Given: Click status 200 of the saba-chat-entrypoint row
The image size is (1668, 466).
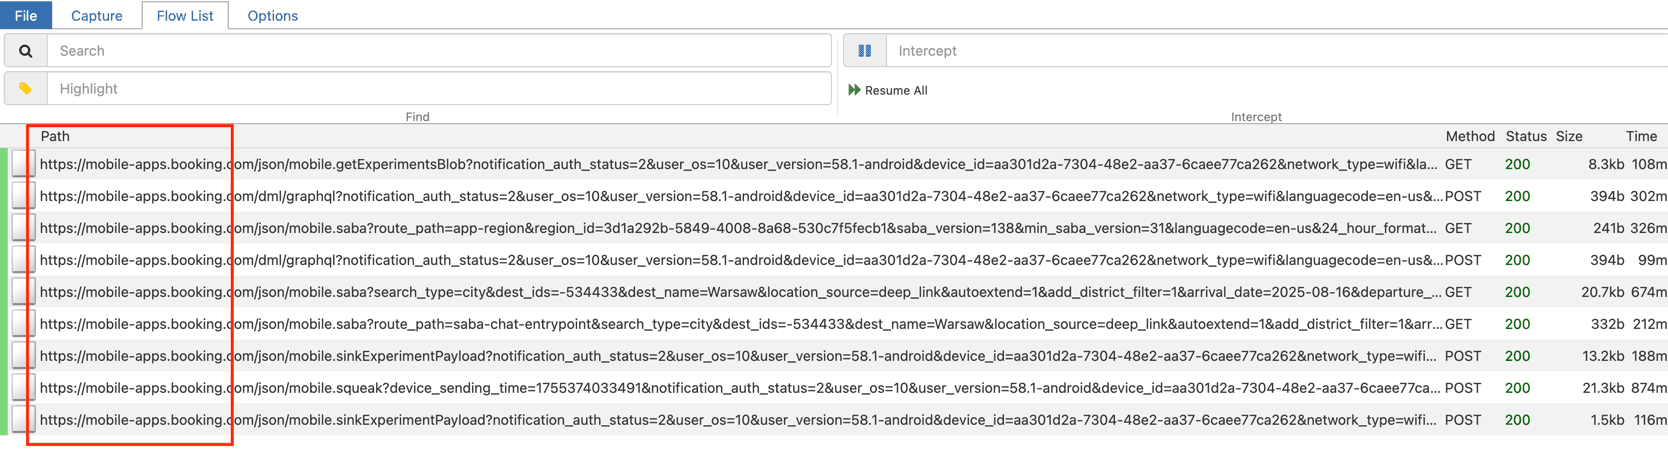Looking at the screenshot, I should pyautogui.click(x=1517, y=324).
